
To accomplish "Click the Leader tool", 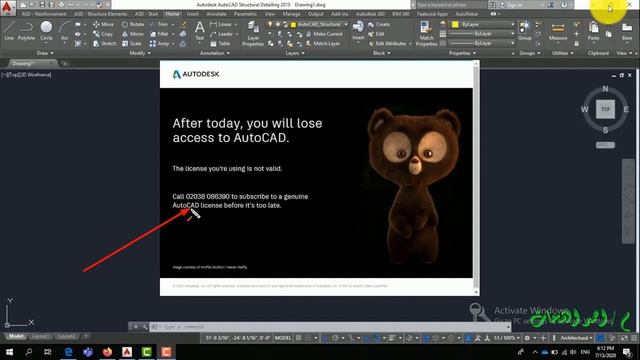I will pos(222,34).
